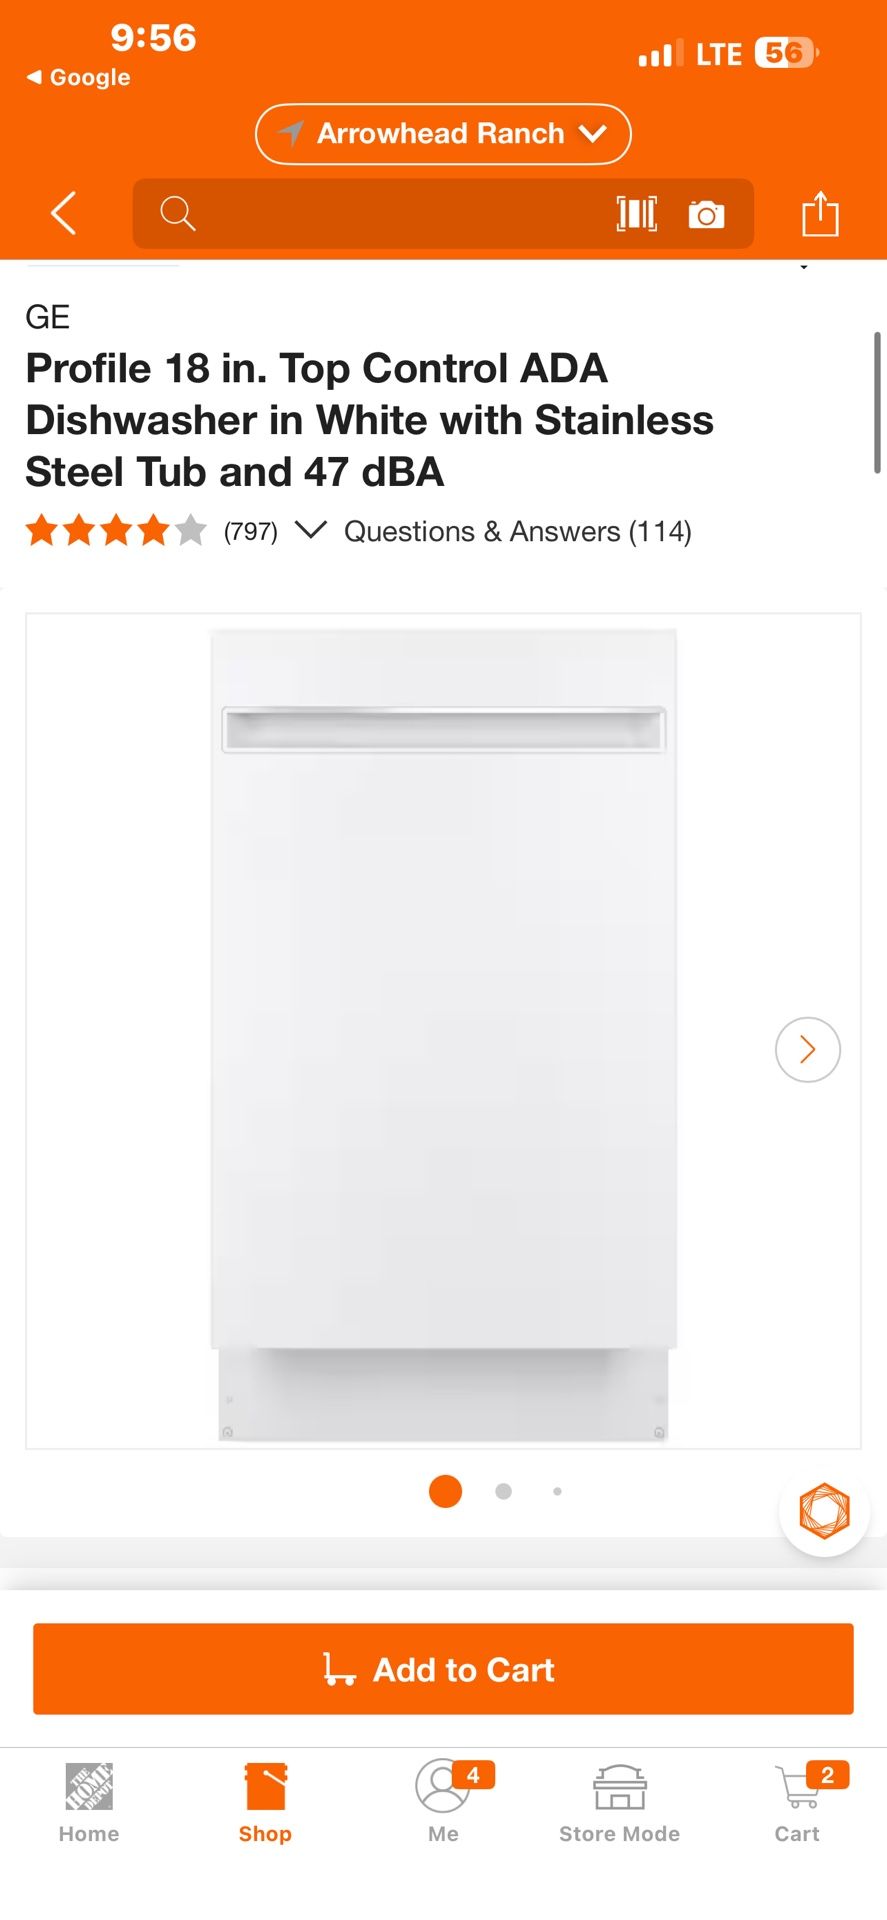
Task: Switch to the Store Mode tab
Action: click(619, 1802)
